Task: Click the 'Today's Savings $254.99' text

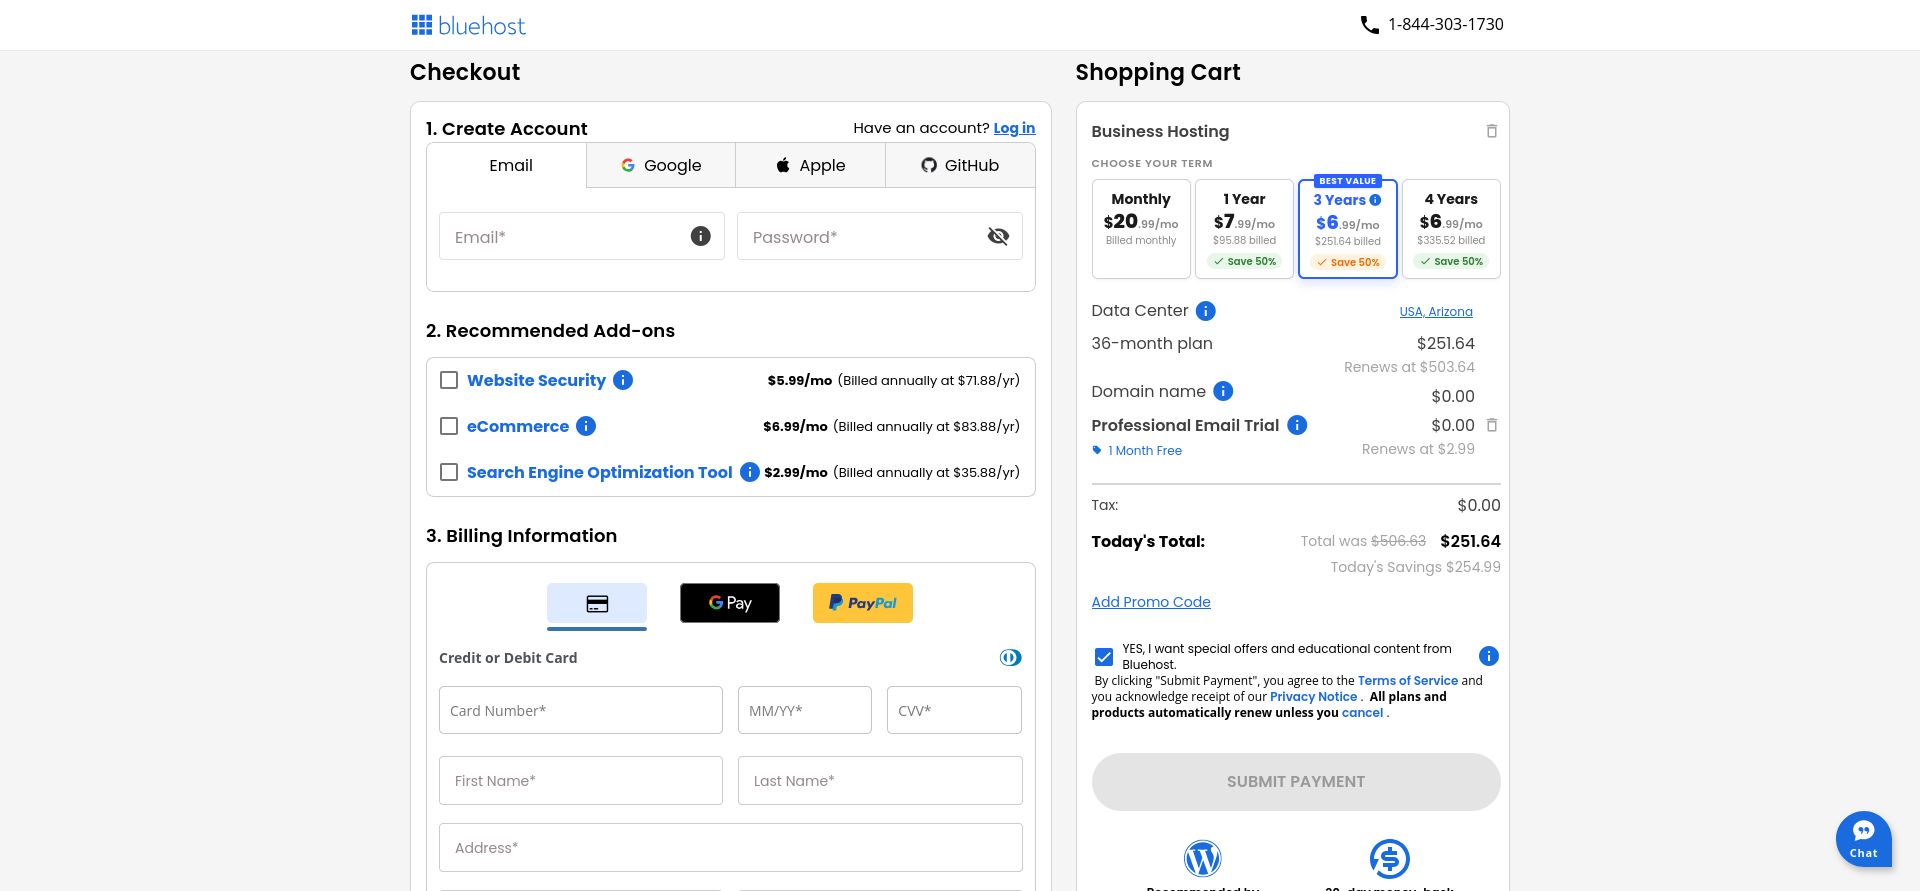Action: (x=1415, y=567)
